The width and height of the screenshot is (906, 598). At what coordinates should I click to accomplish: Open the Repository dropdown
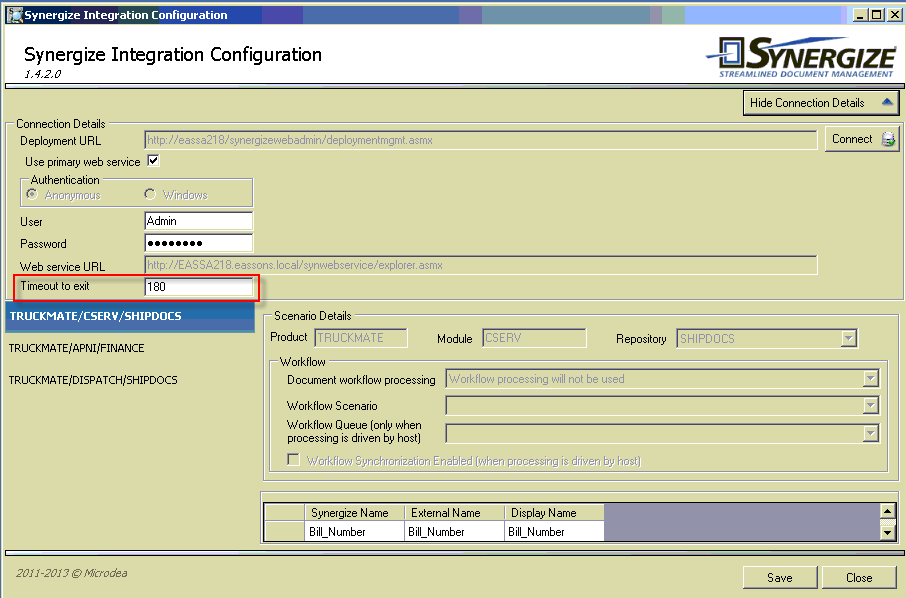pos(848,338)
